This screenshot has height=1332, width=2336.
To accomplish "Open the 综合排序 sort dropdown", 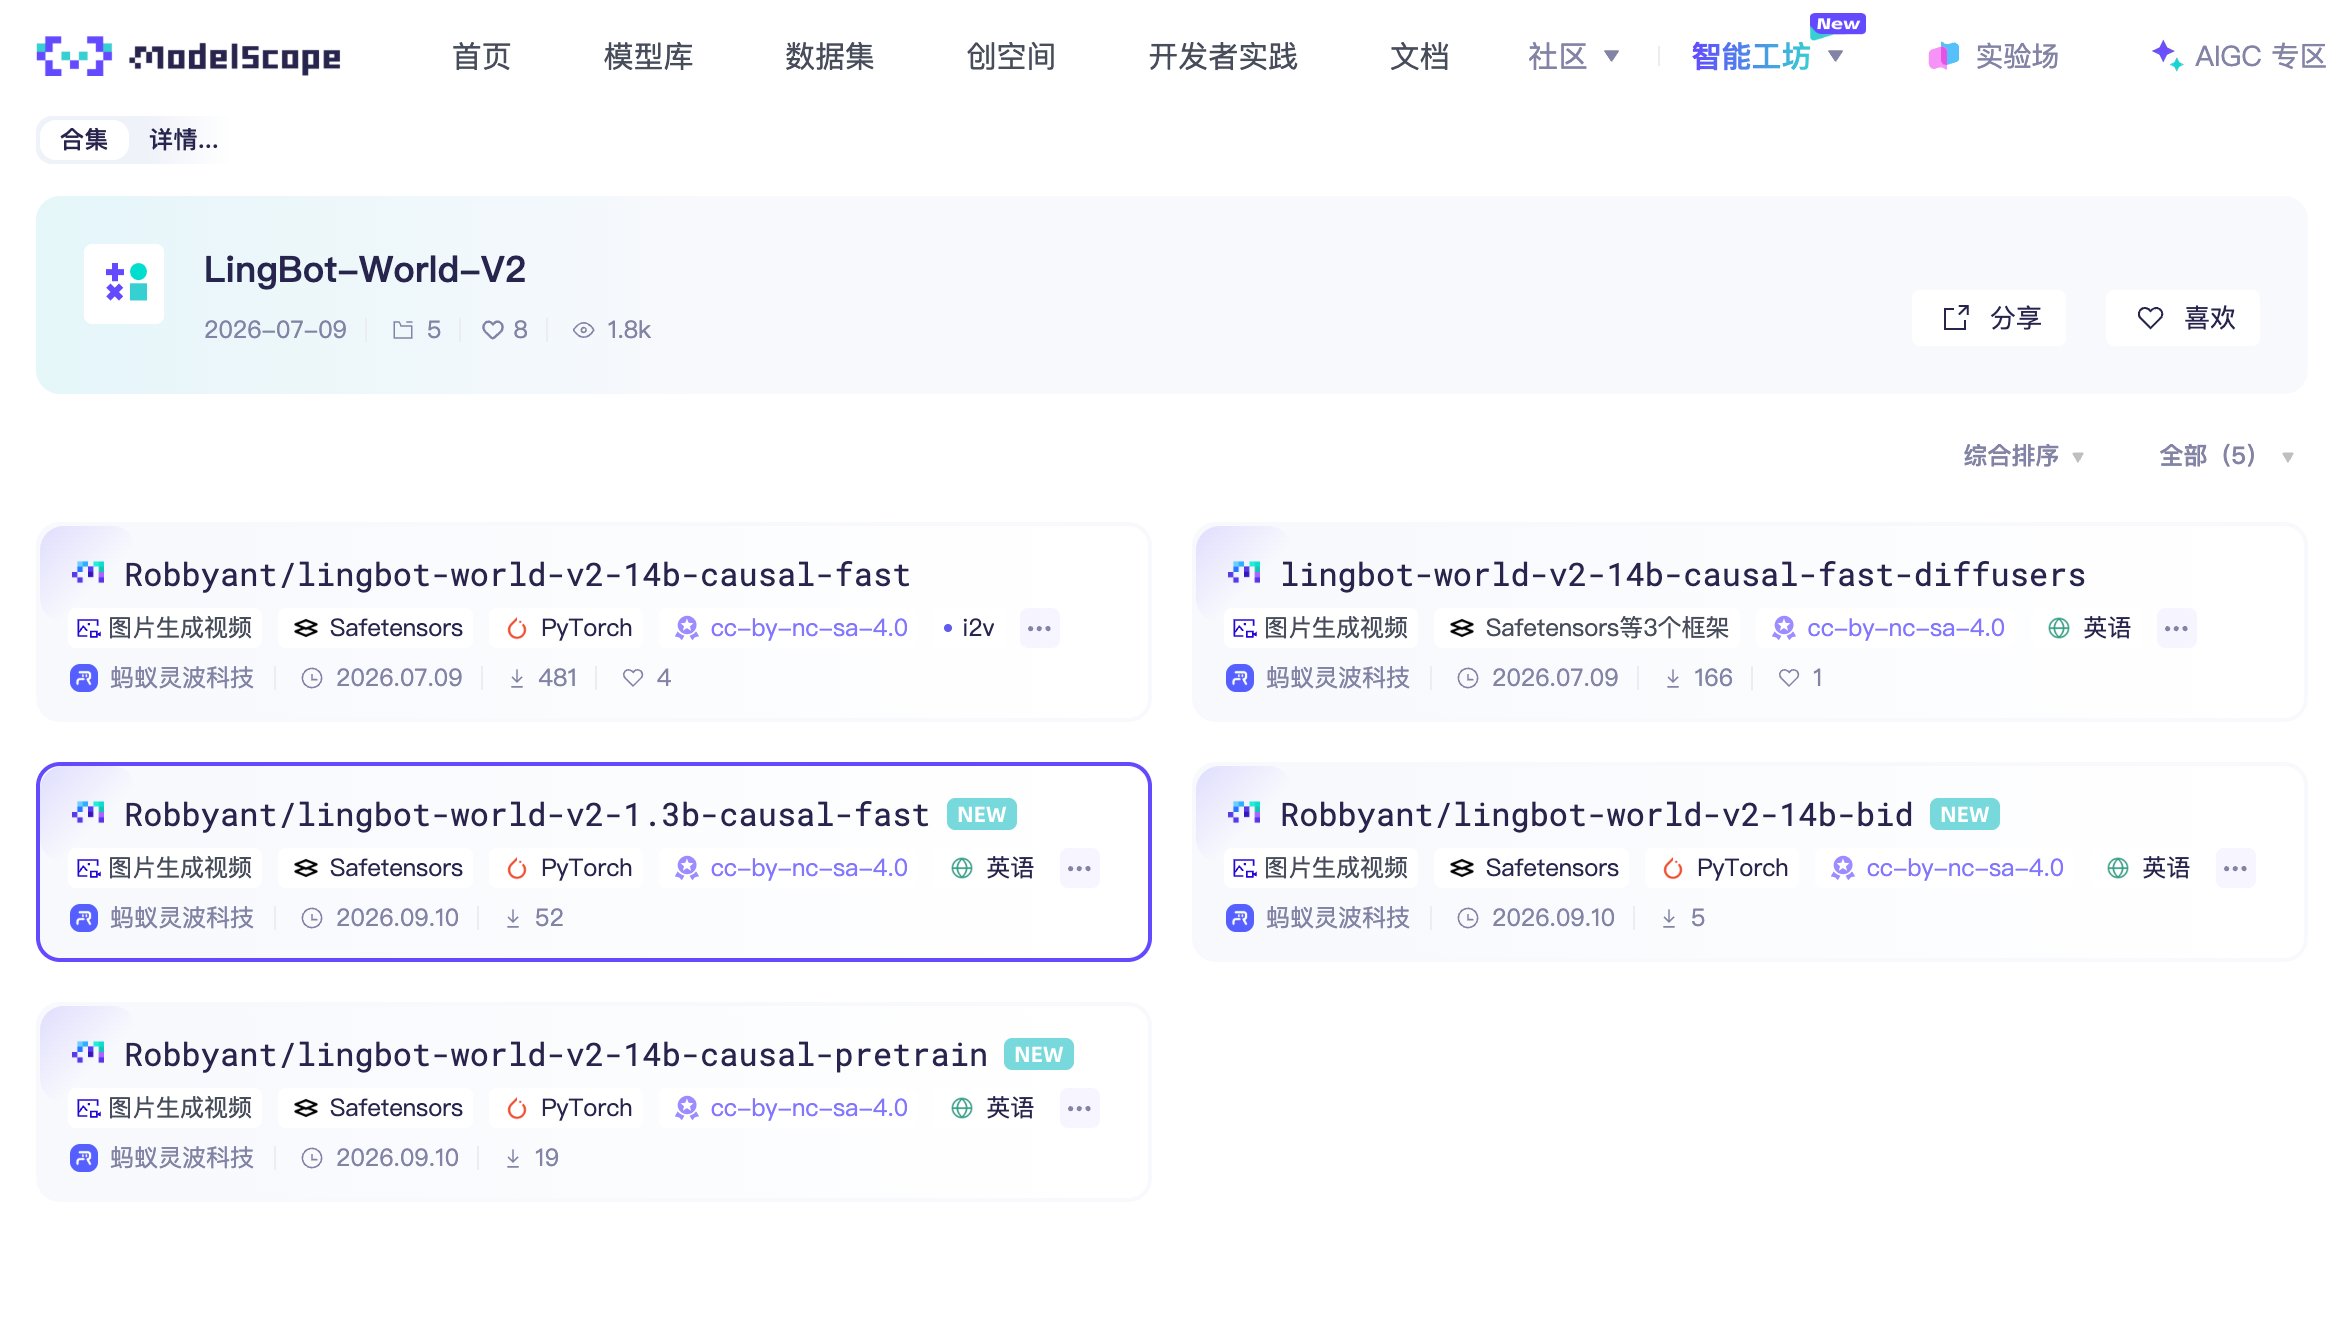I will click(2024, 456).
